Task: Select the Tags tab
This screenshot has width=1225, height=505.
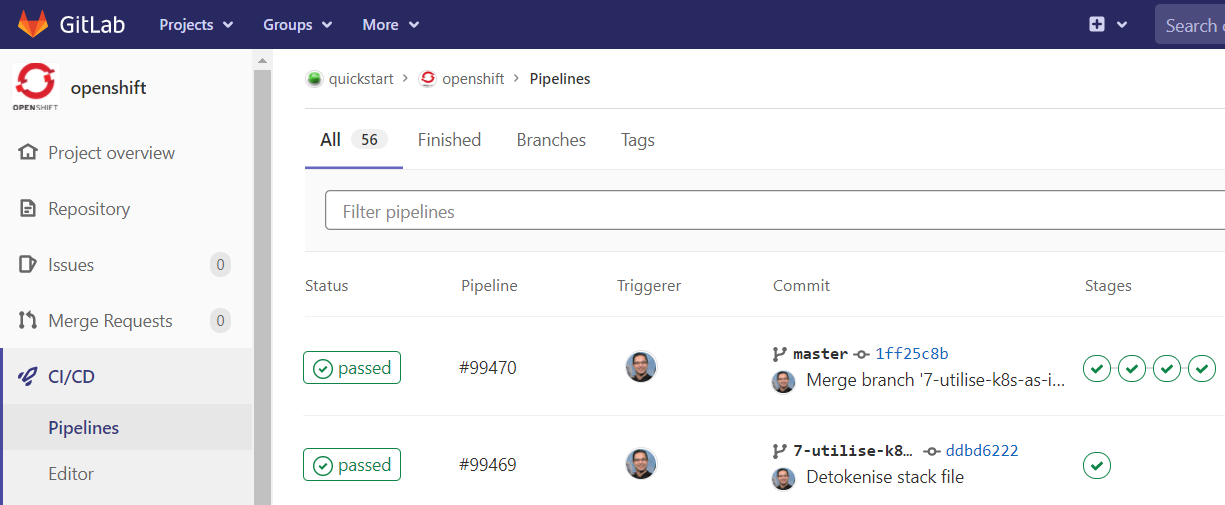Action: (x=637, y=140)
